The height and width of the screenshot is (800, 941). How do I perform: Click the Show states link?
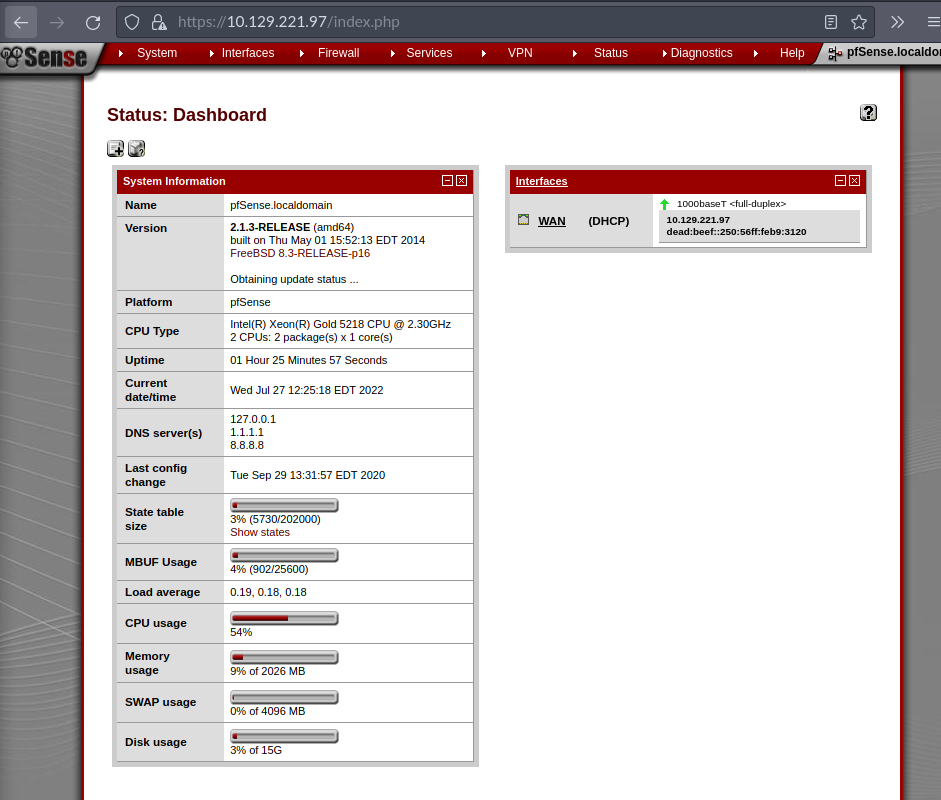pos(260,532)
